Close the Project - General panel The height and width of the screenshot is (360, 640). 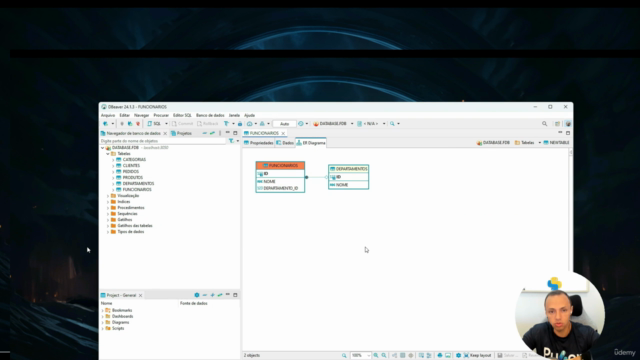point(140,296)
